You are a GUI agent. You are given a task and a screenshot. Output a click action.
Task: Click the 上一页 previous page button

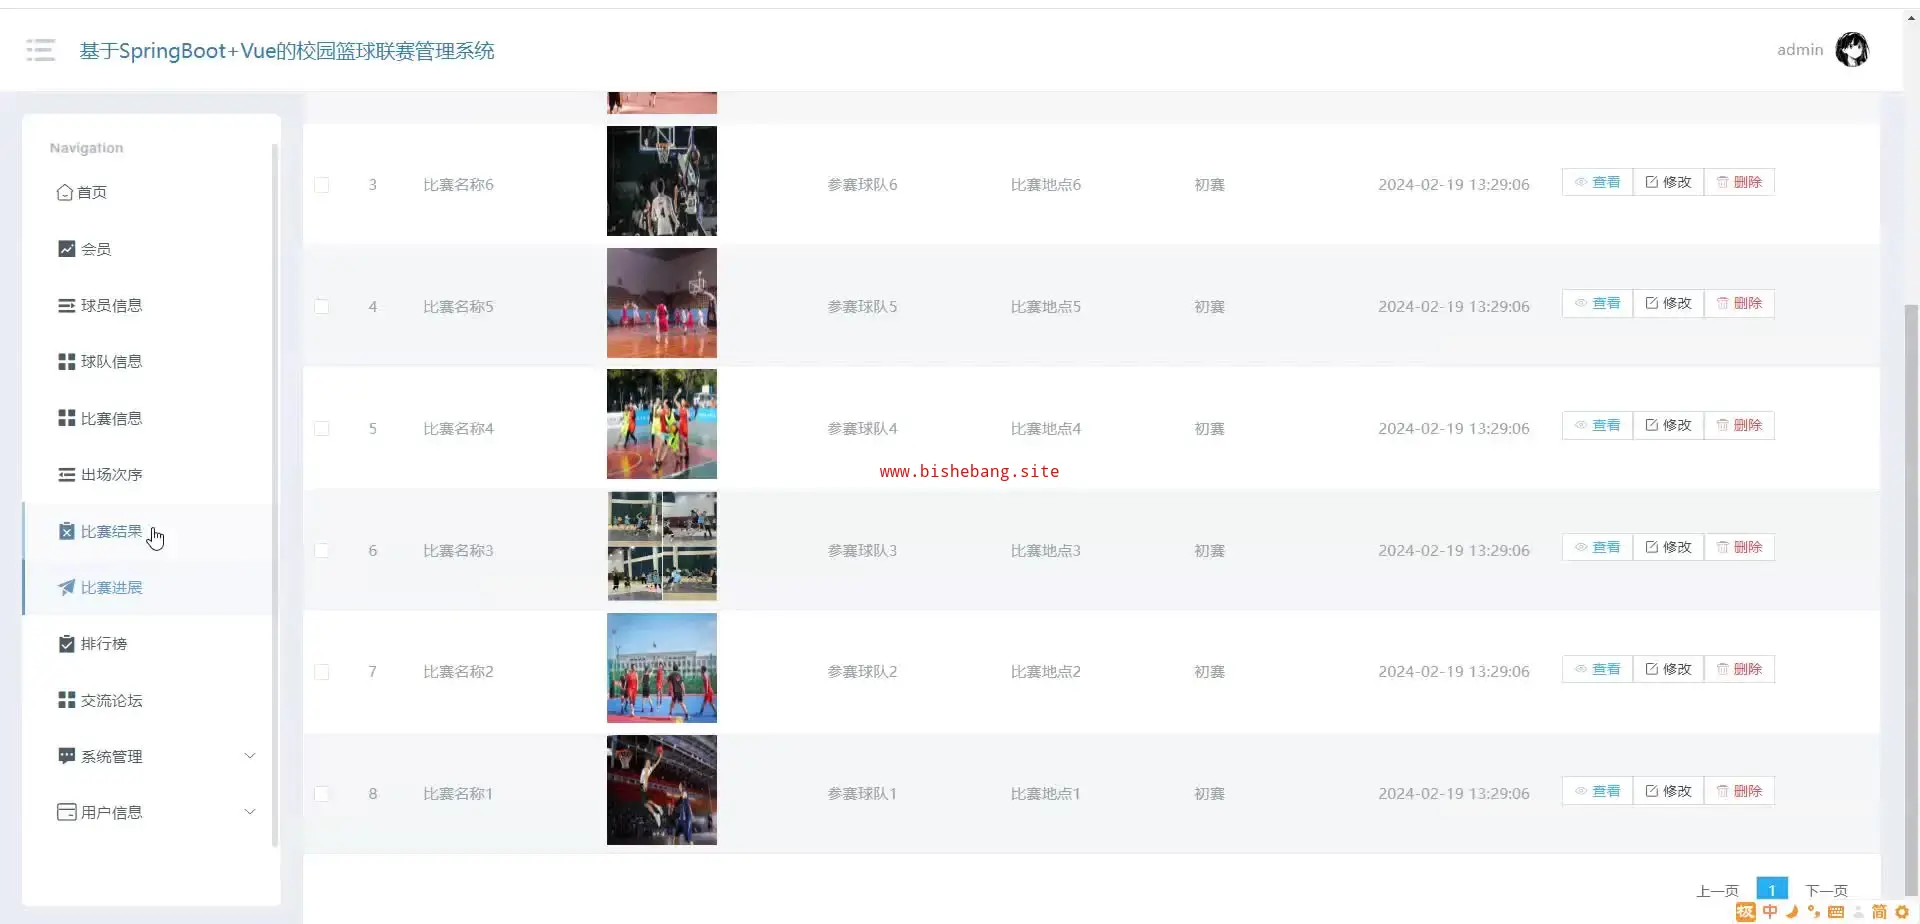[1718, 891]
